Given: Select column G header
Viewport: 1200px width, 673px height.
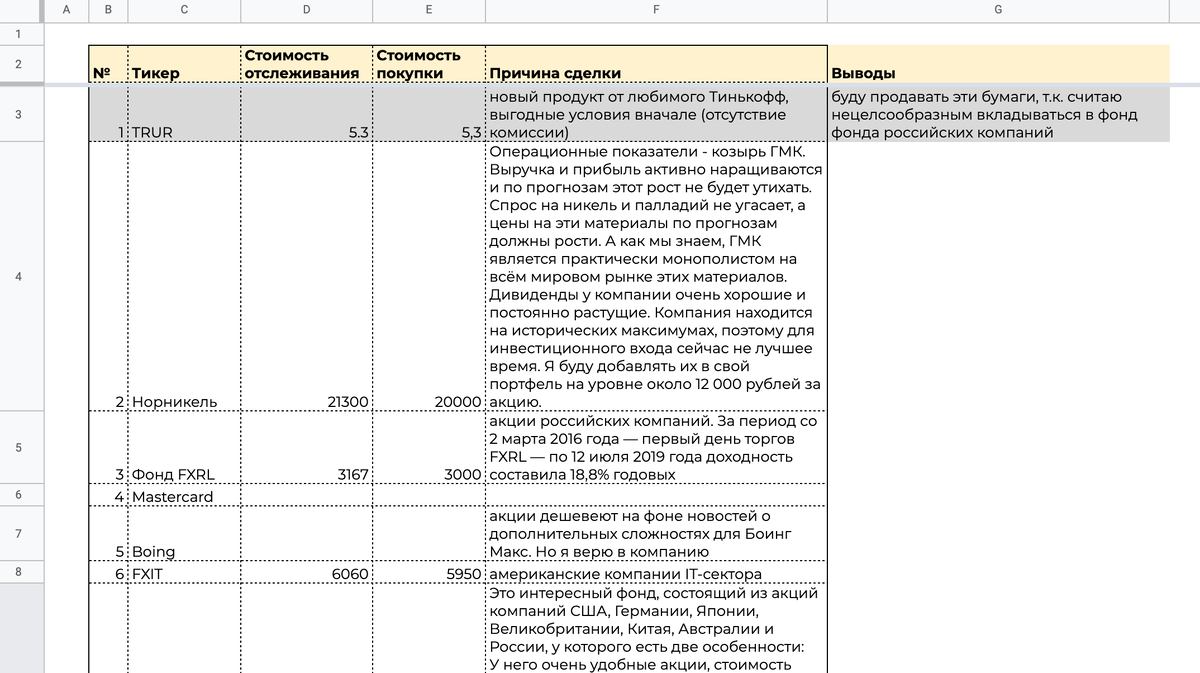Looking at the screenshot, I should click(x=995, y=10).
